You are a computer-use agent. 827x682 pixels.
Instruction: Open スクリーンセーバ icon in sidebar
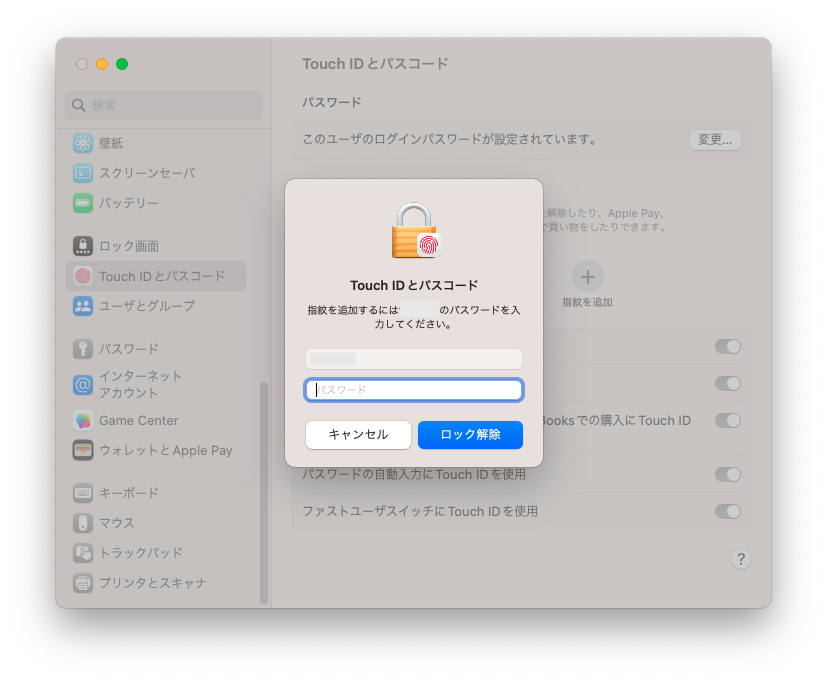tap(83, 173)
